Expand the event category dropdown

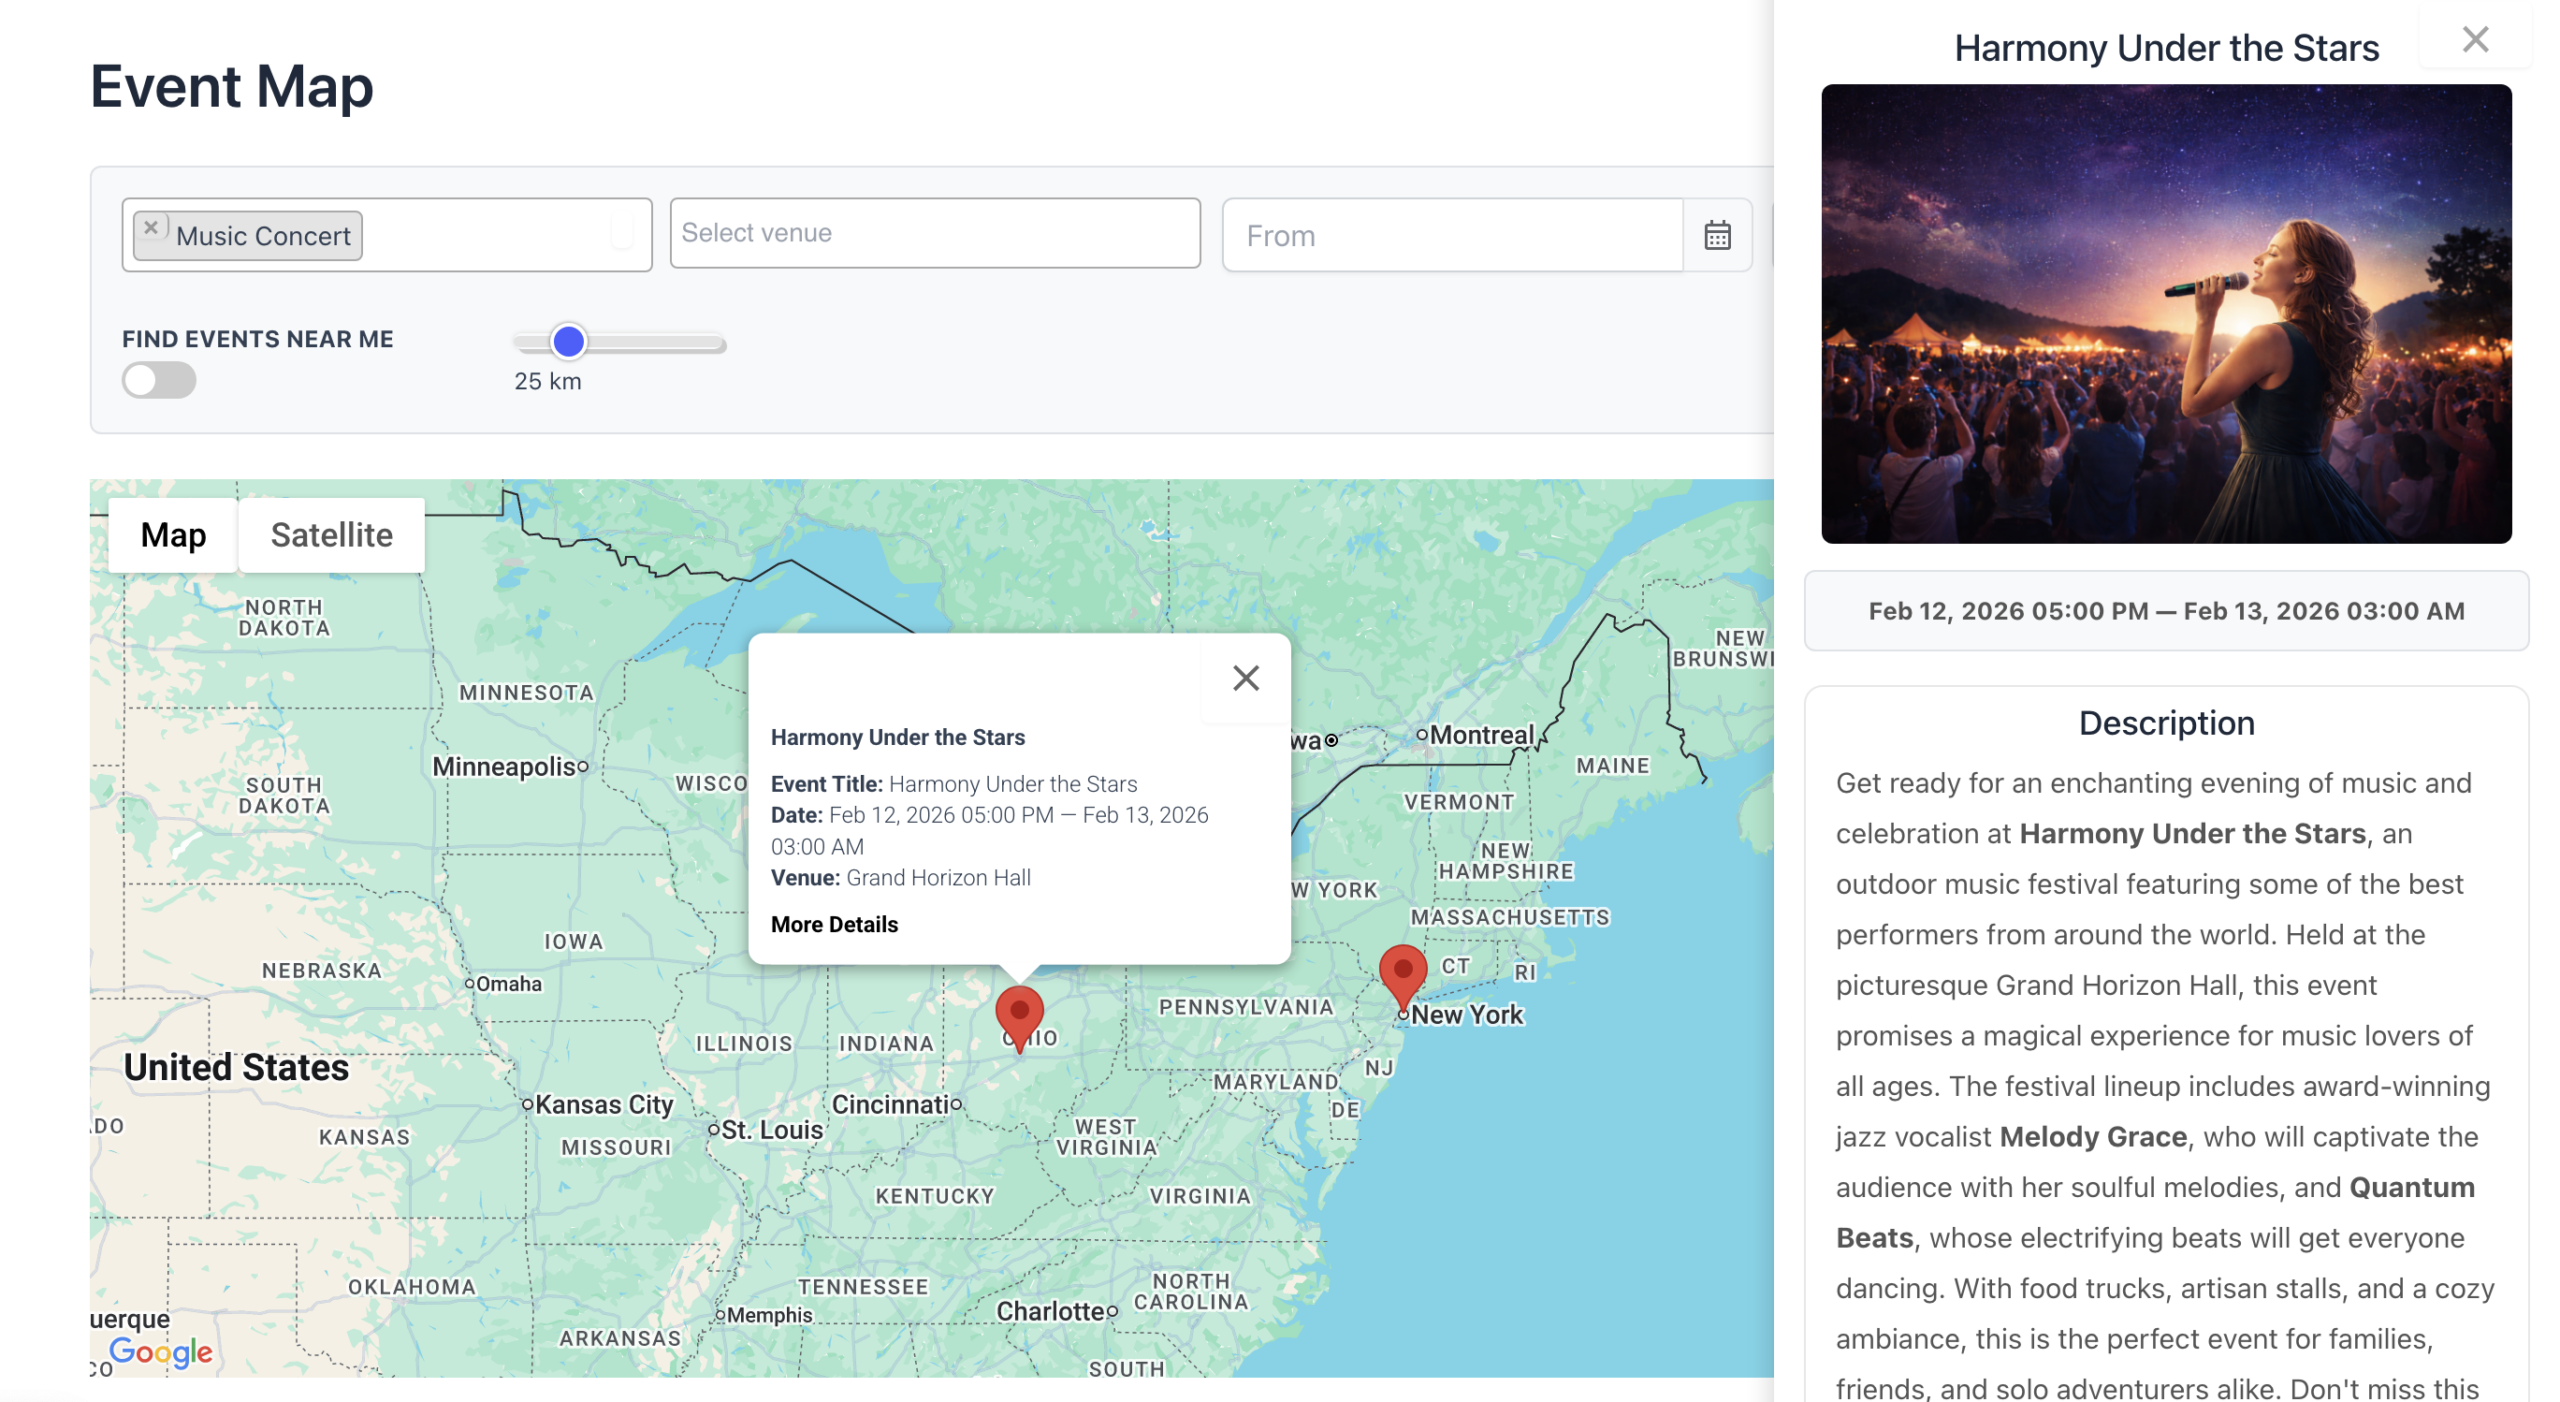click(x=621, y=235)
